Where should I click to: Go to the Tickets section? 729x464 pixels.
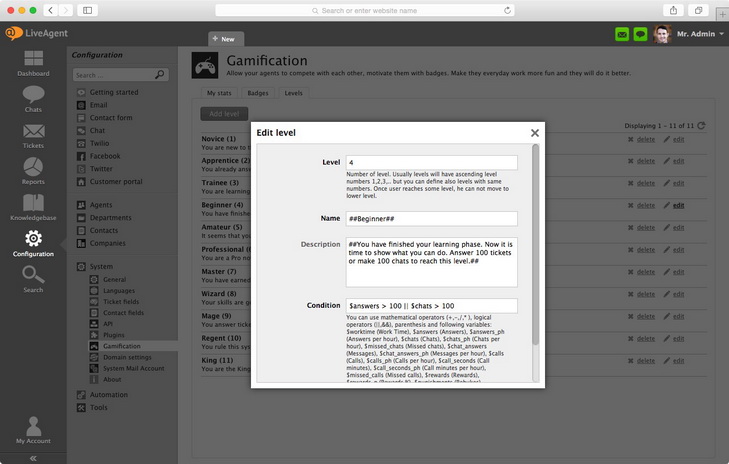click(x=33, y=135)
